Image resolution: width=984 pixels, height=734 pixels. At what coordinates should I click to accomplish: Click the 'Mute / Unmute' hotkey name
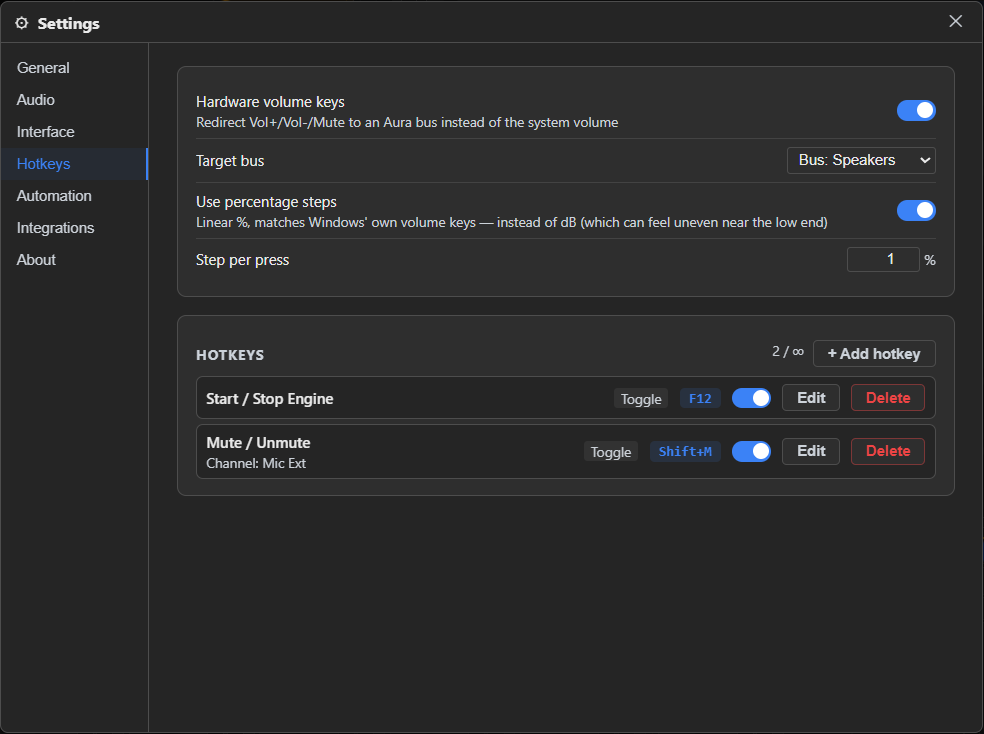click(258, 443)
